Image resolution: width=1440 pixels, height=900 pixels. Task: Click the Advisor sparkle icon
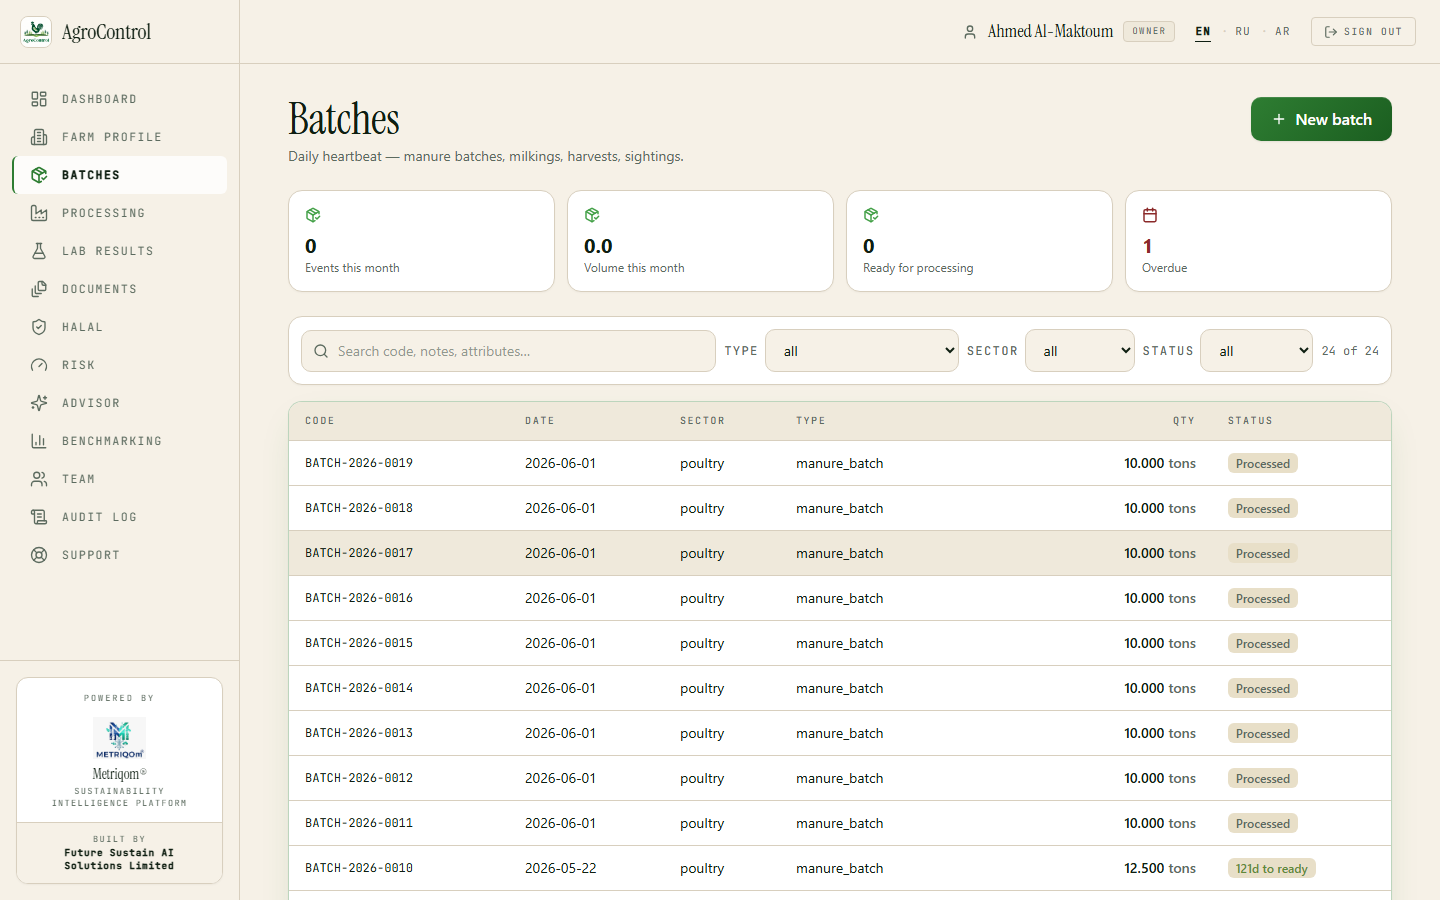pos(39,403)
